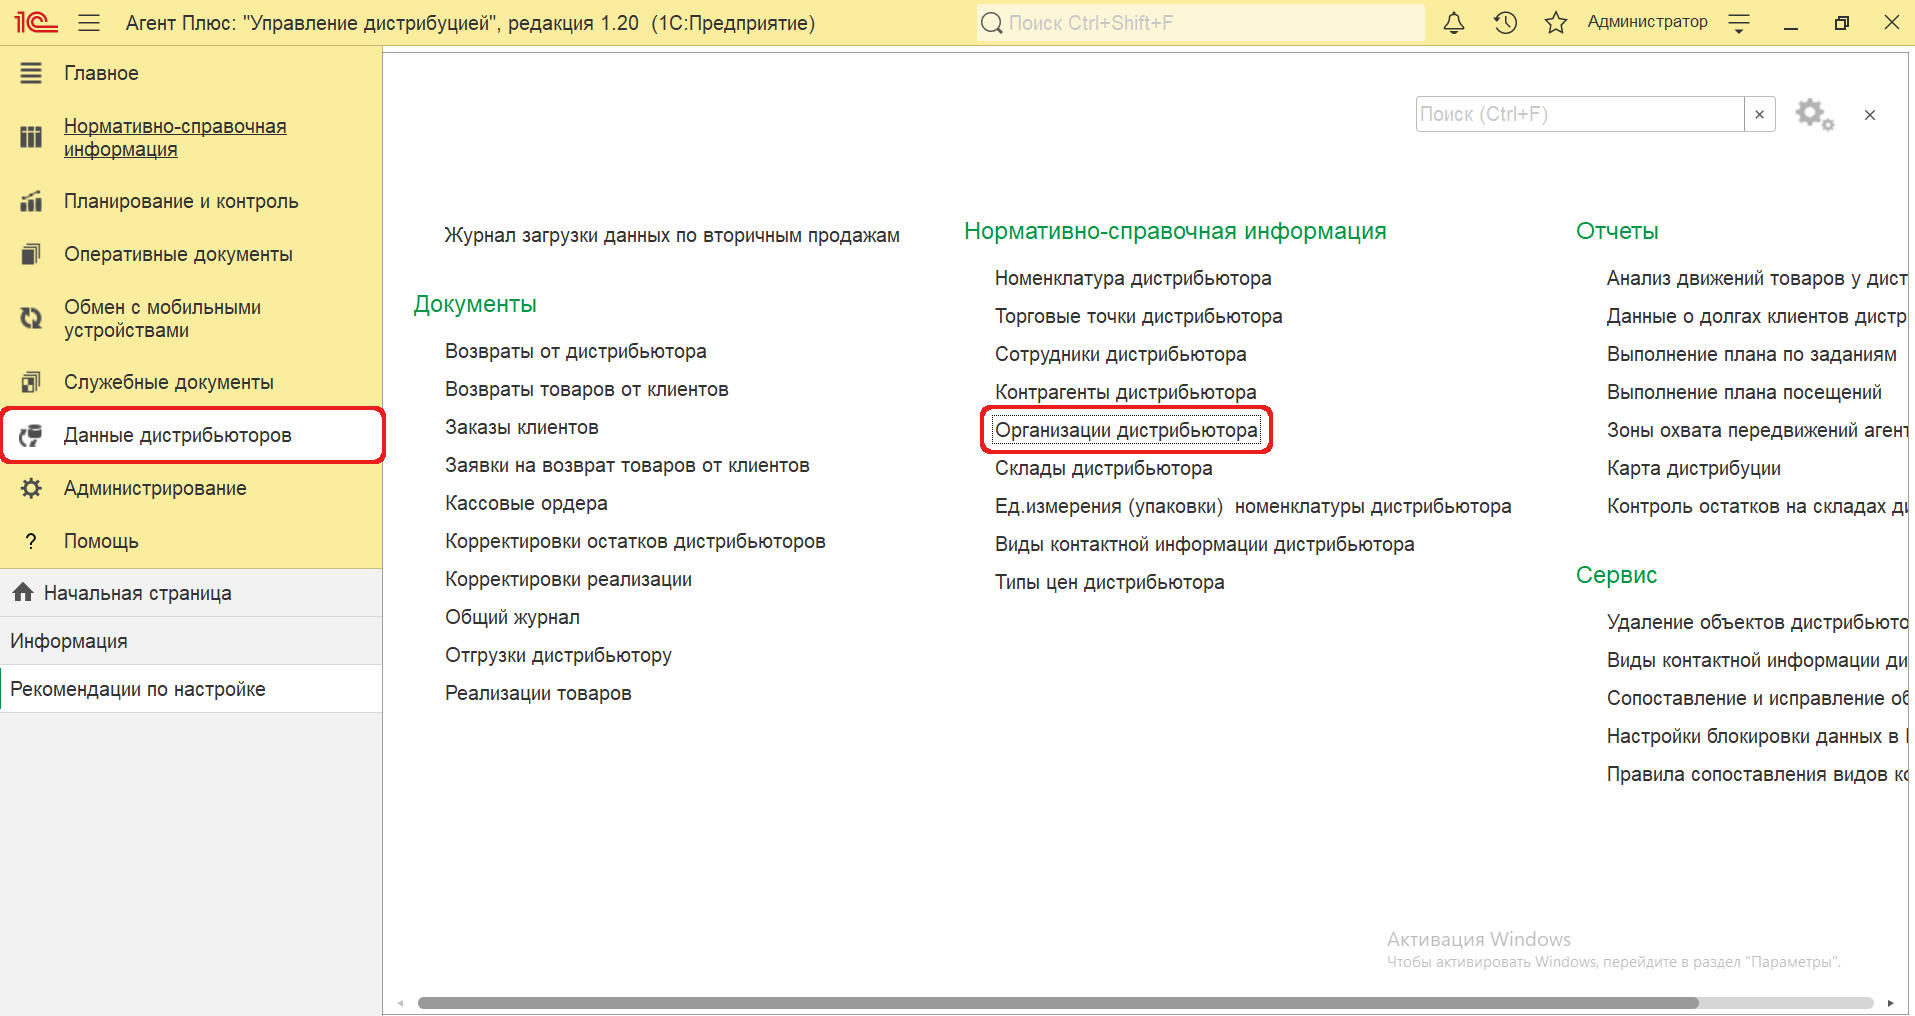Open Ед.измерения (упаковки) номенклатуры дистрибьютора
The image size is (1915, 1016).
coord(1253,506)
